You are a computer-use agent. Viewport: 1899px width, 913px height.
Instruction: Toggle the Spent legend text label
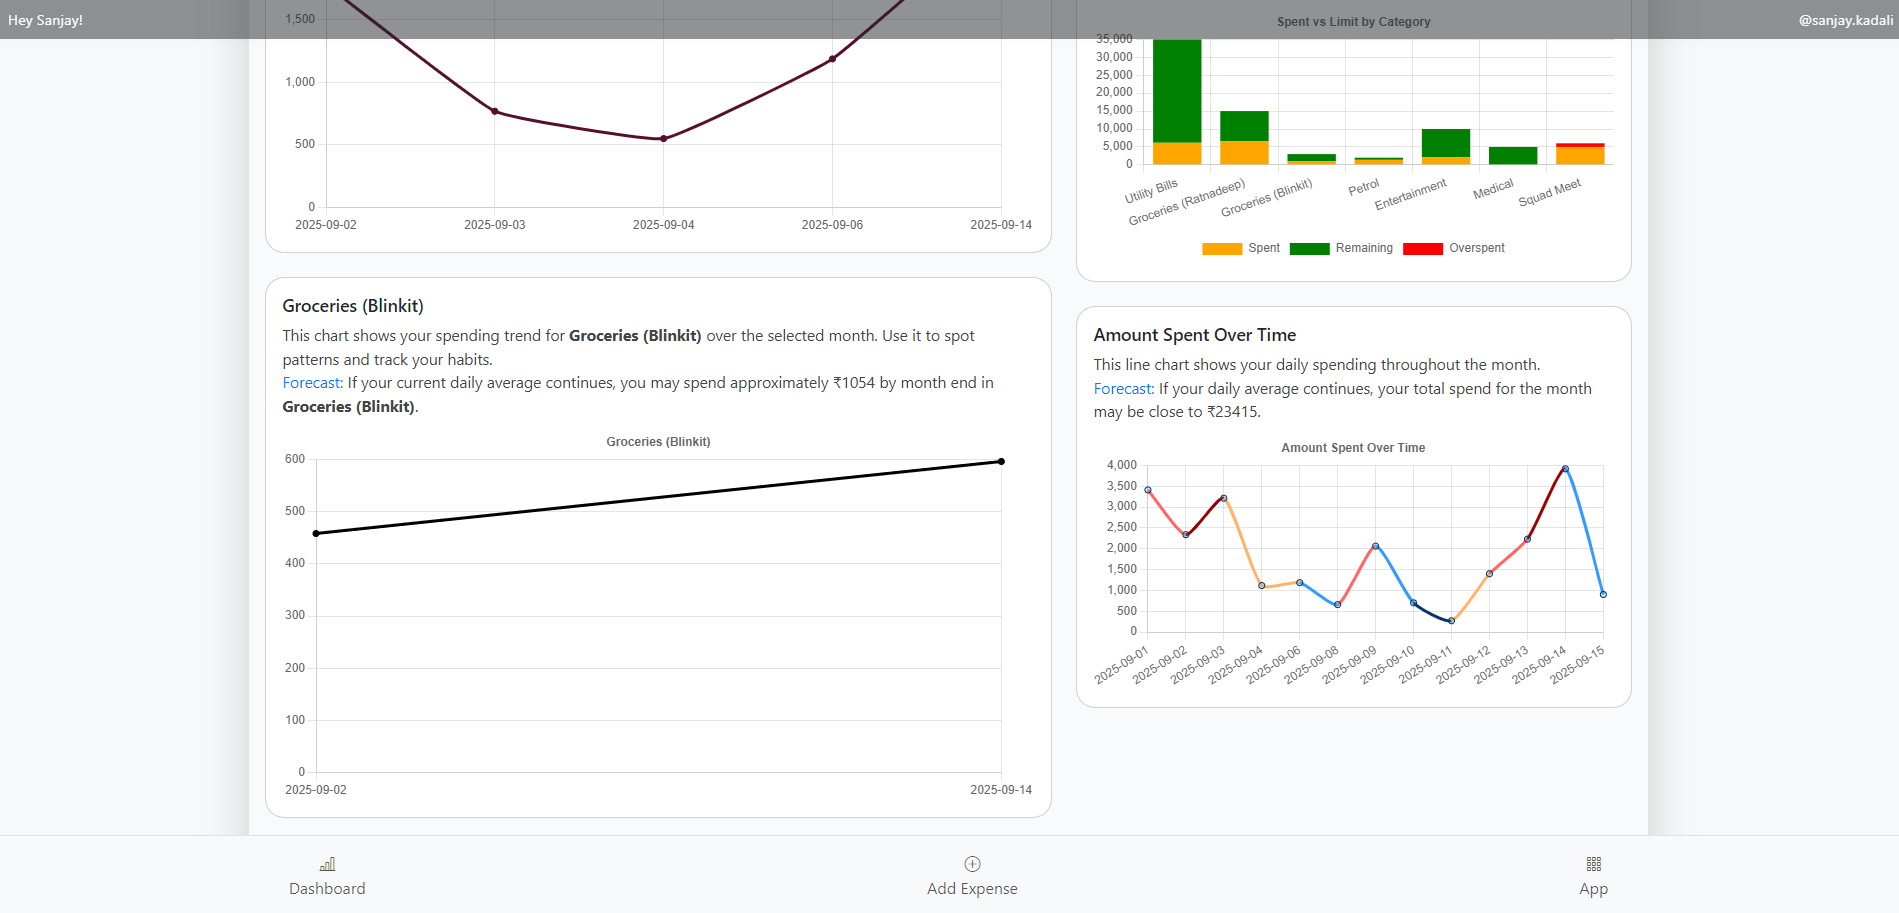click(1263, 248)
